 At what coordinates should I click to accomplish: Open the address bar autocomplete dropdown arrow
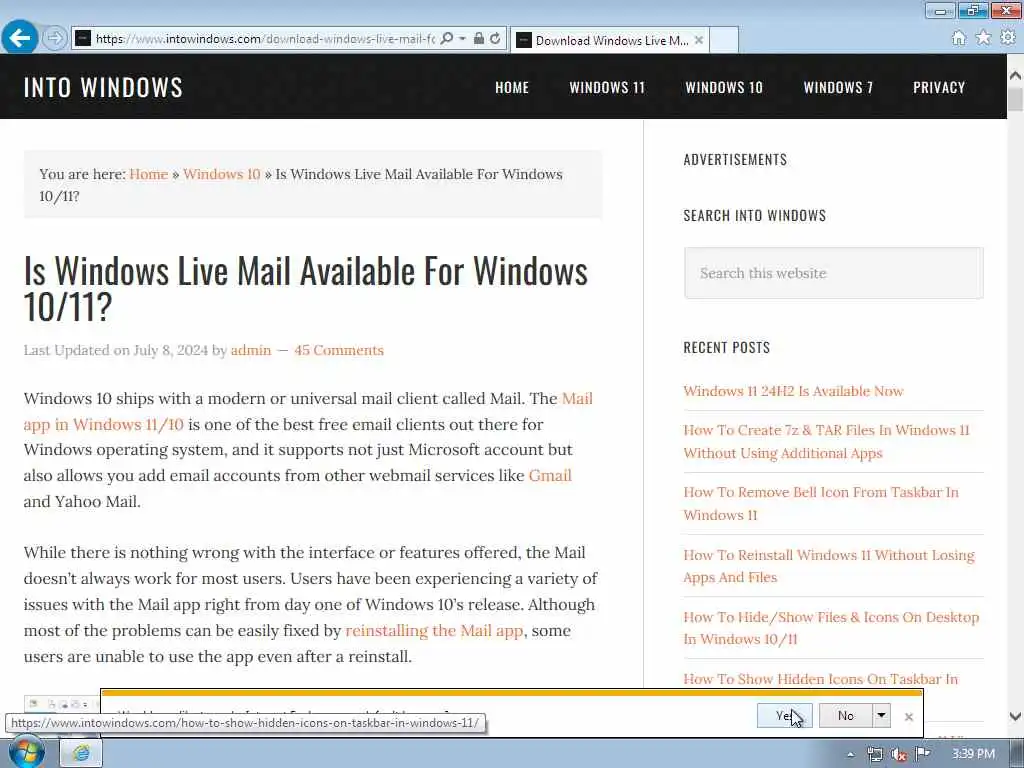pos(462,39)
